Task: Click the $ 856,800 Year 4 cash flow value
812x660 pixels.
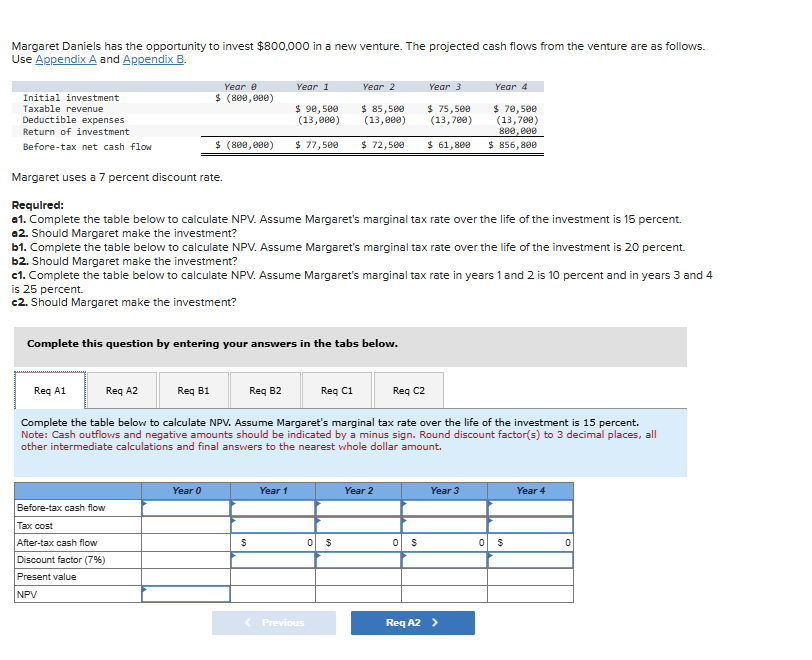Action: click(513, 145)
